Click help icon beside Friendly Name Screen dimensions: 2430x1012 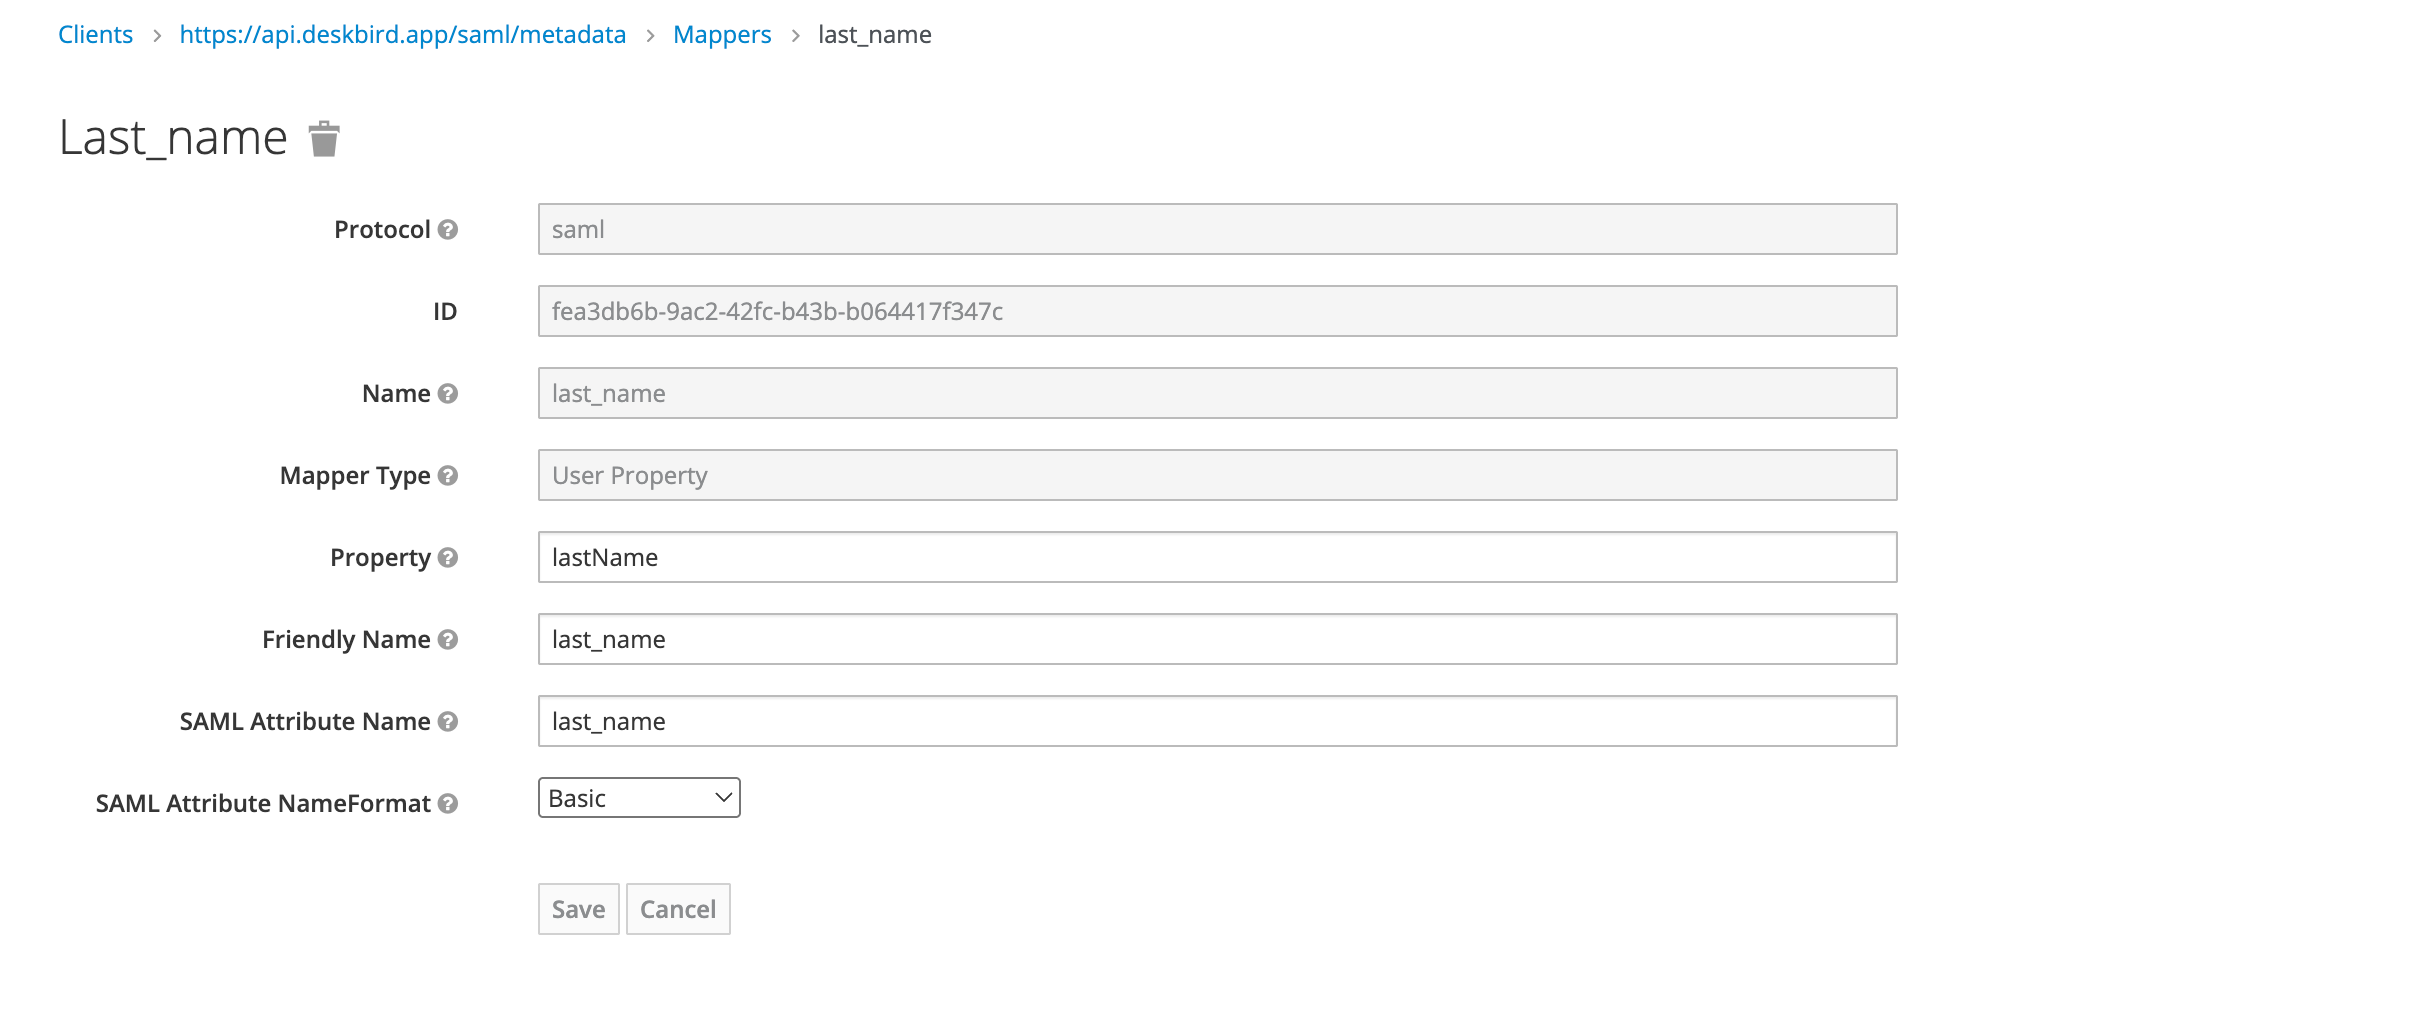coord(448,640)
